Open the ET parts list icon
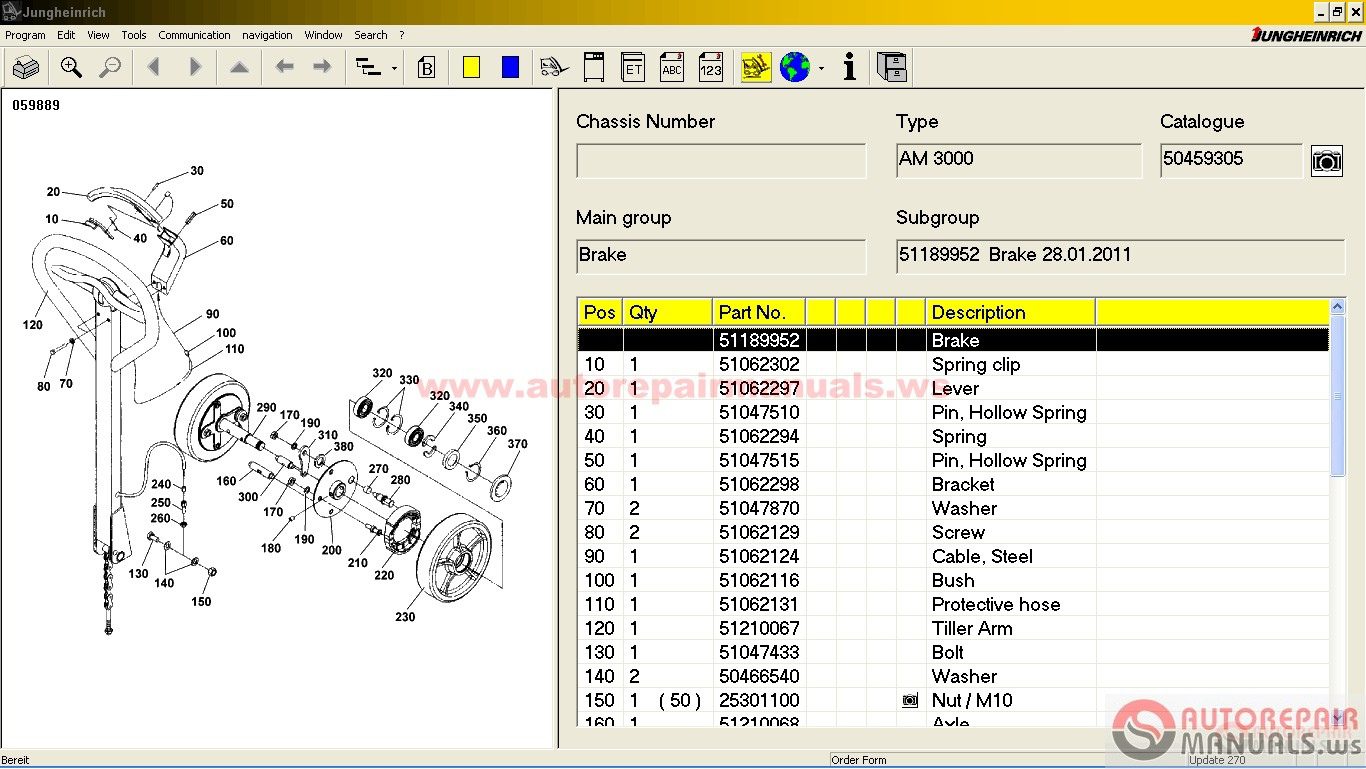 coord(633,67)
